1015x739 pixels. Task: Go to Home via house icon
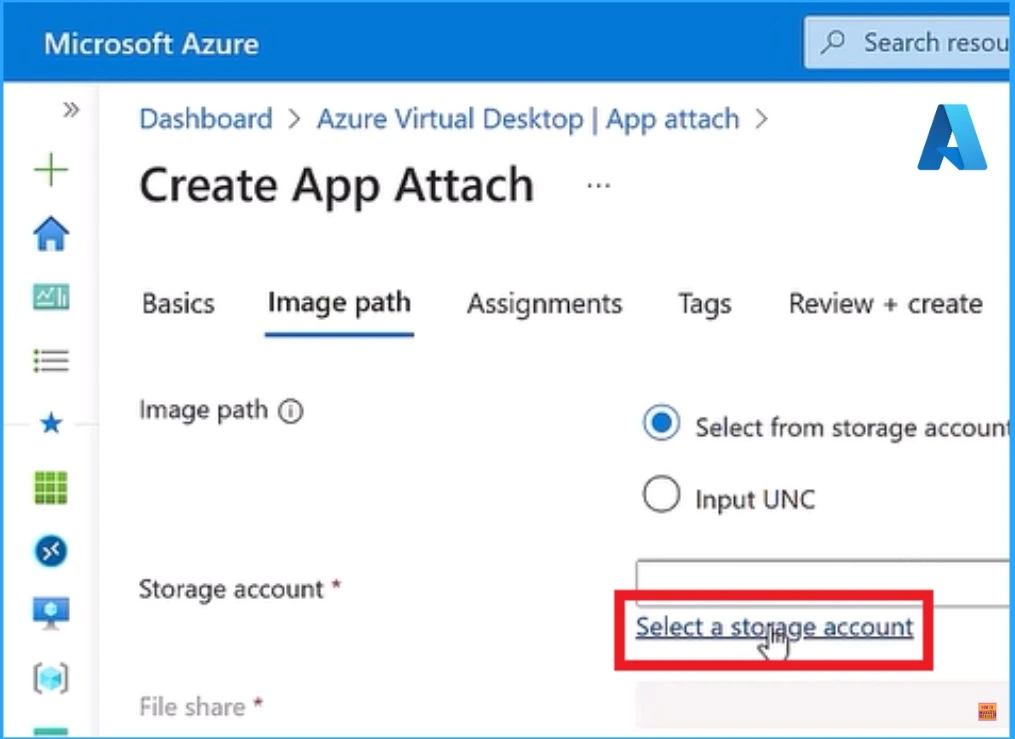coord(51,234)
